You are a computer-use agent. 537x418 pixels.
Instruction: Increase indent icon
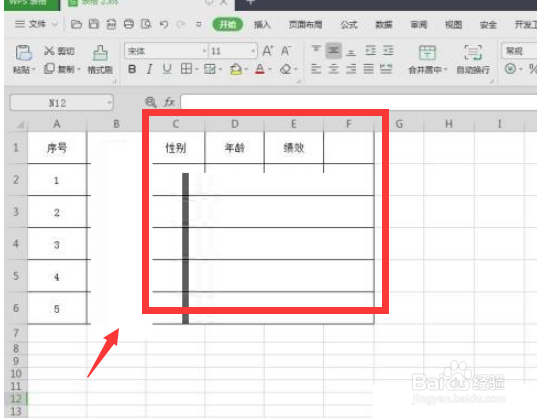pyautogui.click(x=388, y=50)
